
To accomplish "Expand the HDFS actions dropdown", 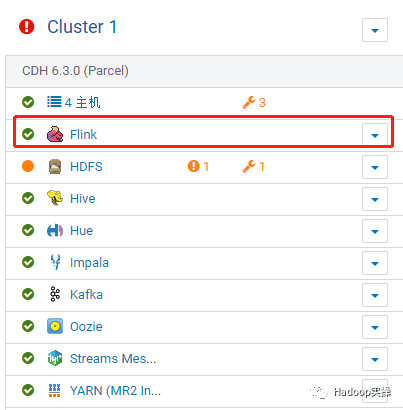I will [x=375, y=167].
